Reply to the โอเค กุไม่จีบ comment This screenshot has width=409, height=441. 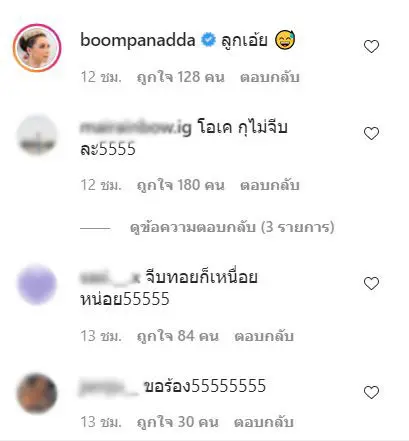270,185
